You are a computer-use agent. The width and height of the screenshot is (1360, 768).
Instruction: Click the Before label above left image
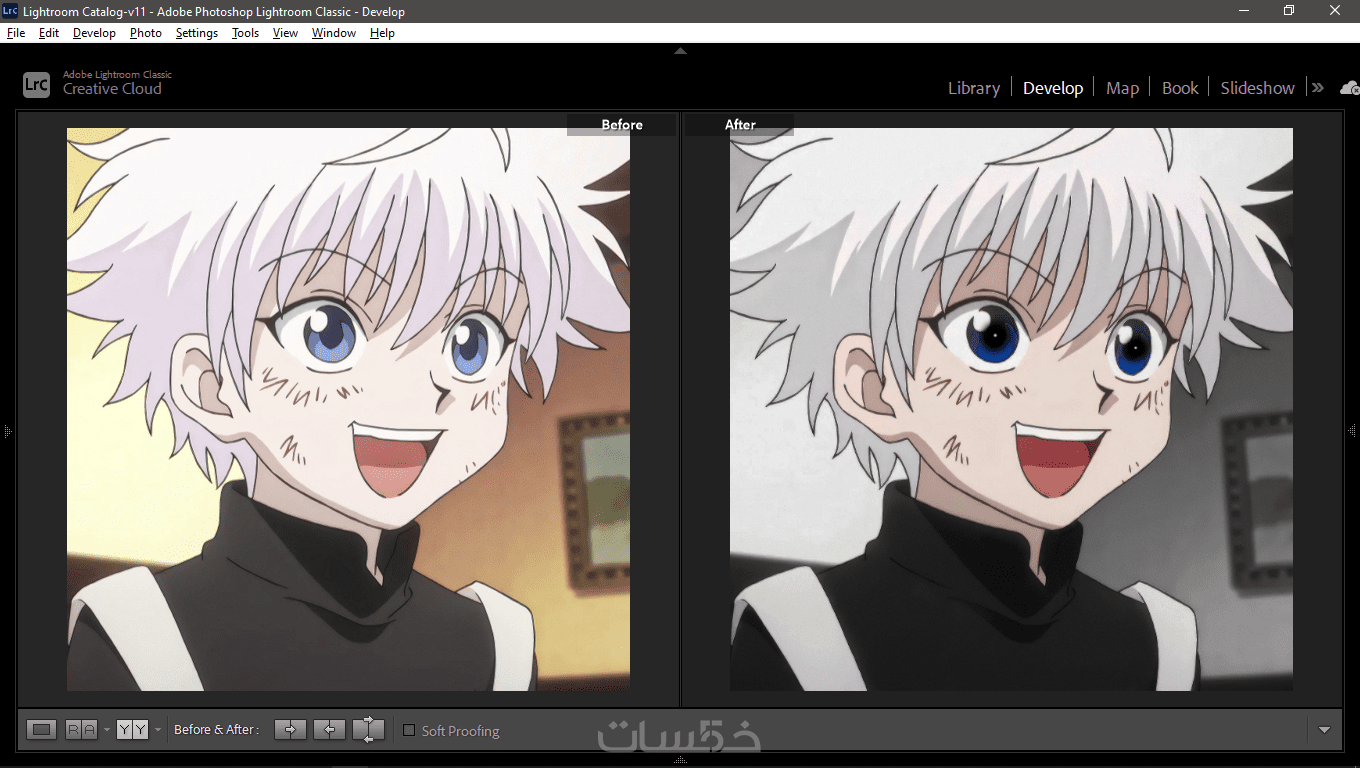(x=622, y=125)
